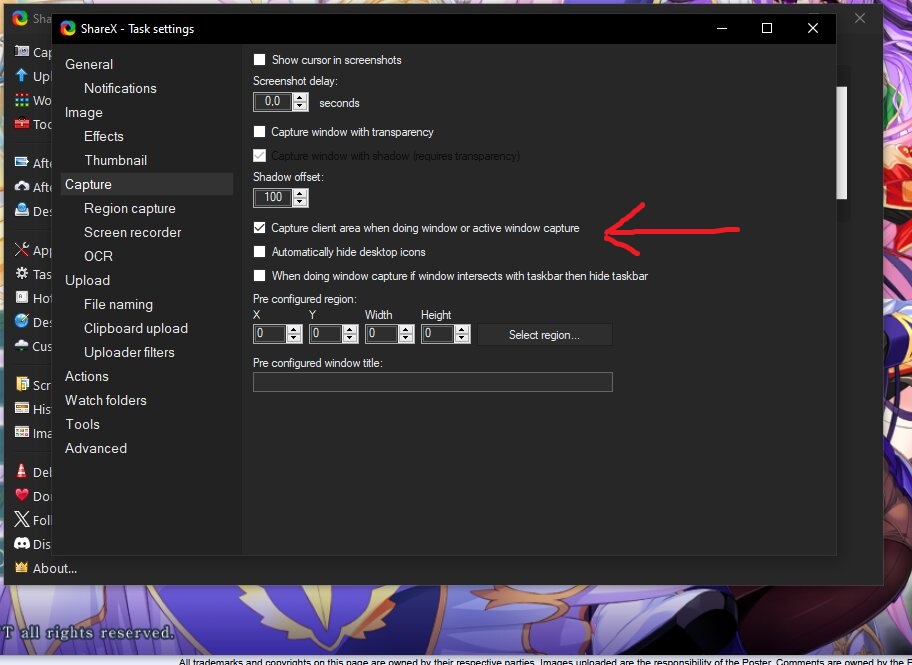The height and width of the screenshot is (665, 912).
Task: Open Destination settings globe icon
Action: [x=22, y=321]
